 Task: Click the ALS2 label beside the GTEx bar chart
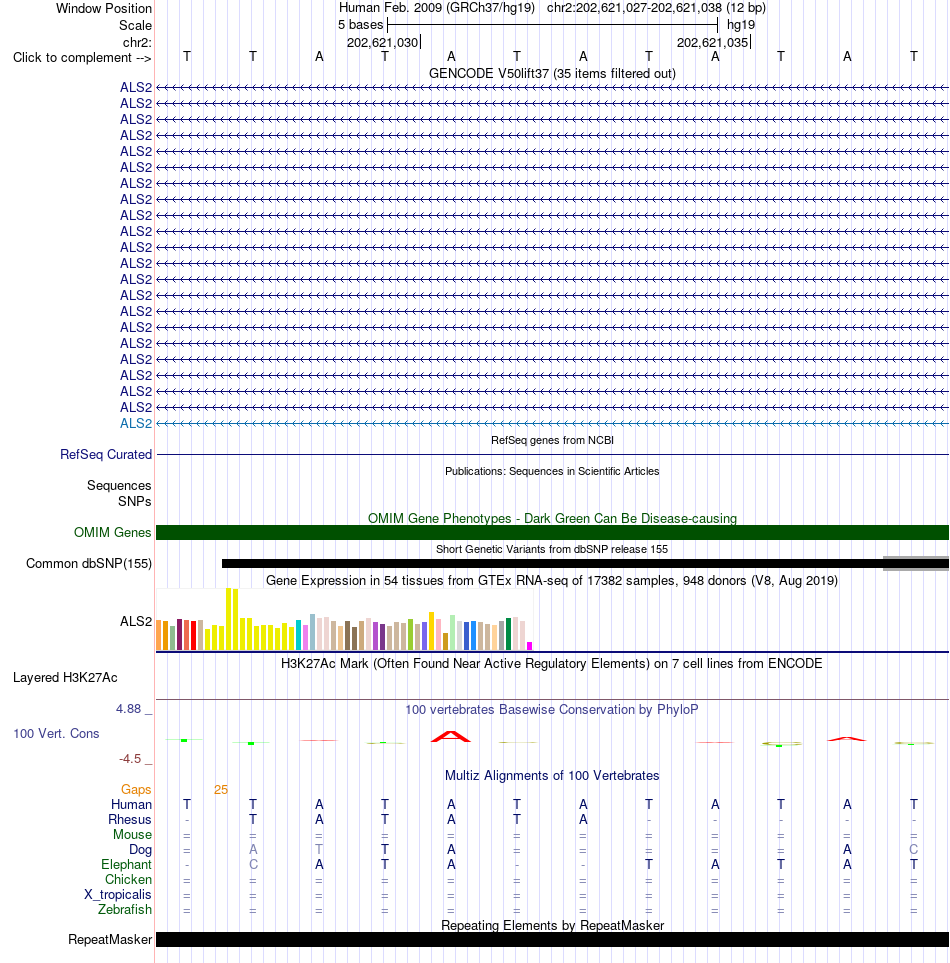pos(136,622)
